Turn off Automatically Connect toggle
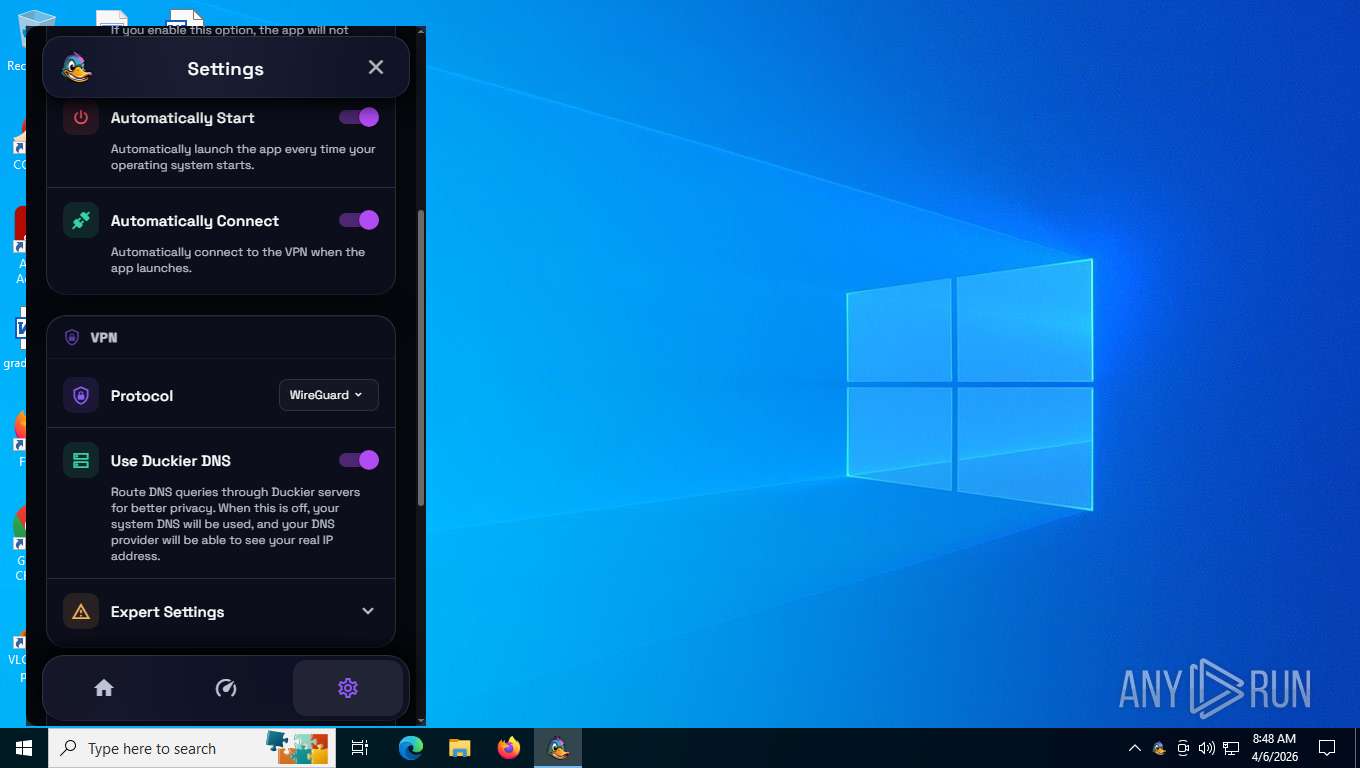 359,220
